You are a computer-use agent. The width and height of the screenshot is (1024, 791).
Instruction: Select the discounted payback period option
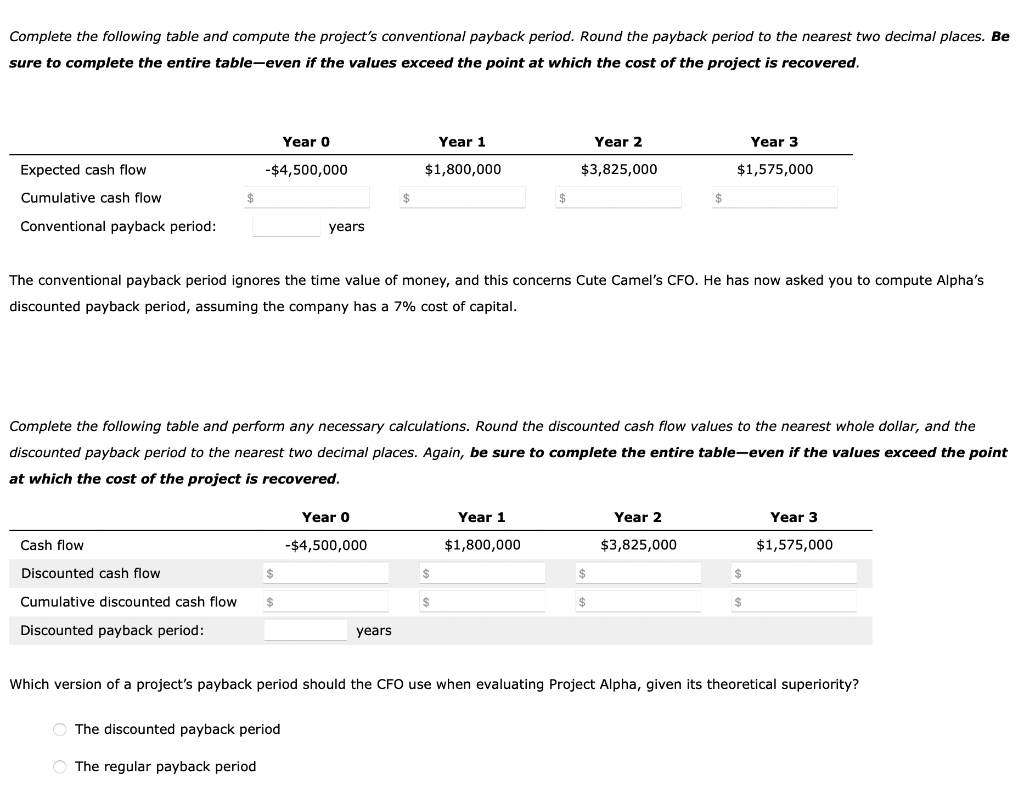click(60, 729)
